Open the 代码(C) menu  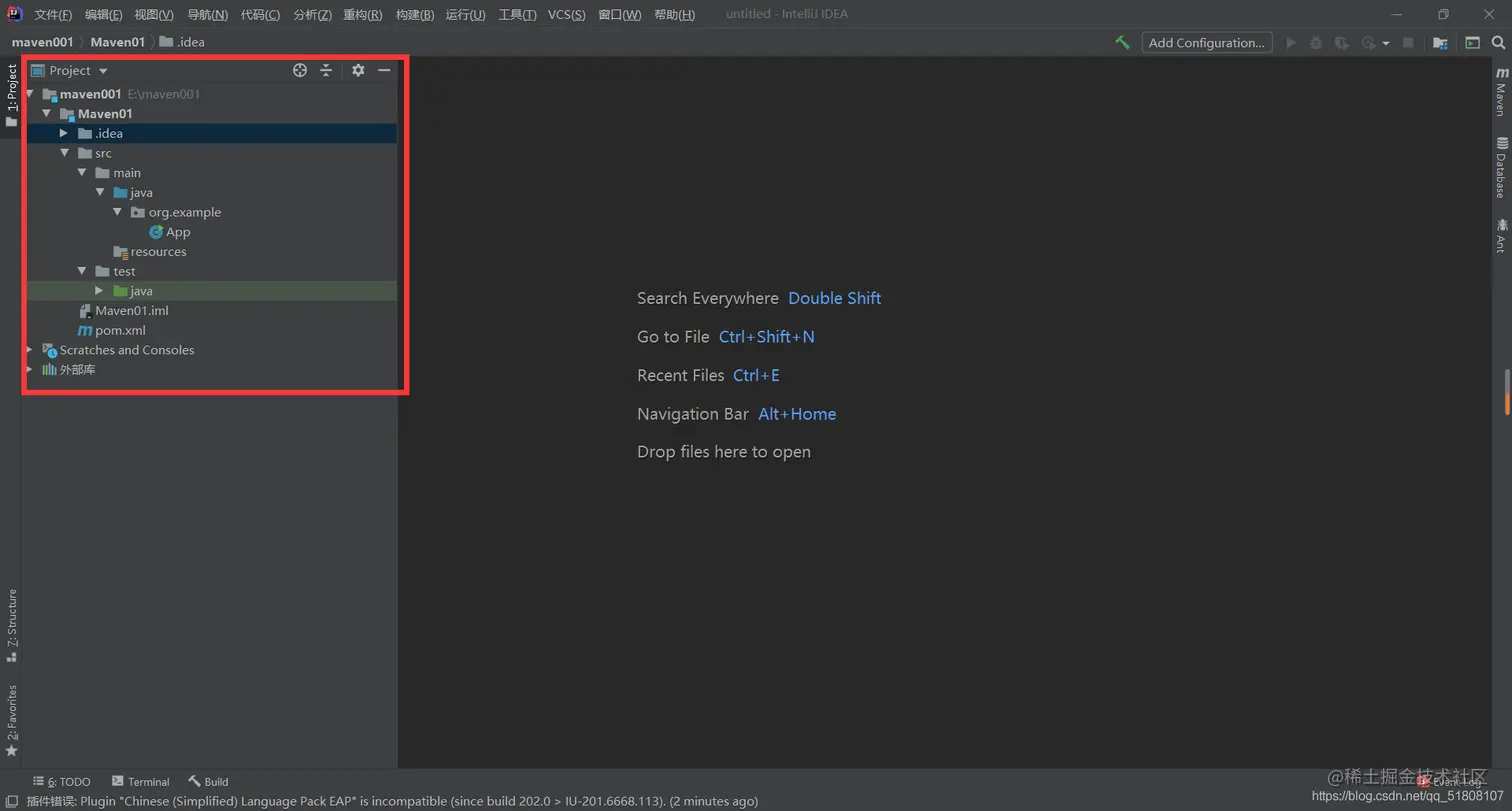click(260, 15)
